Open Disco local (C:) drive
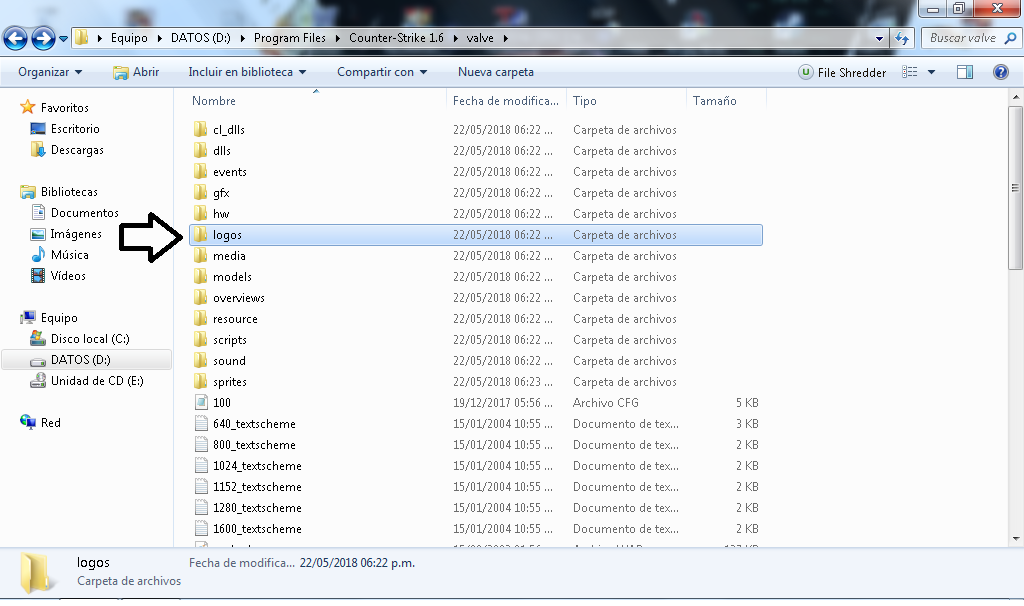 coord(90,339)
